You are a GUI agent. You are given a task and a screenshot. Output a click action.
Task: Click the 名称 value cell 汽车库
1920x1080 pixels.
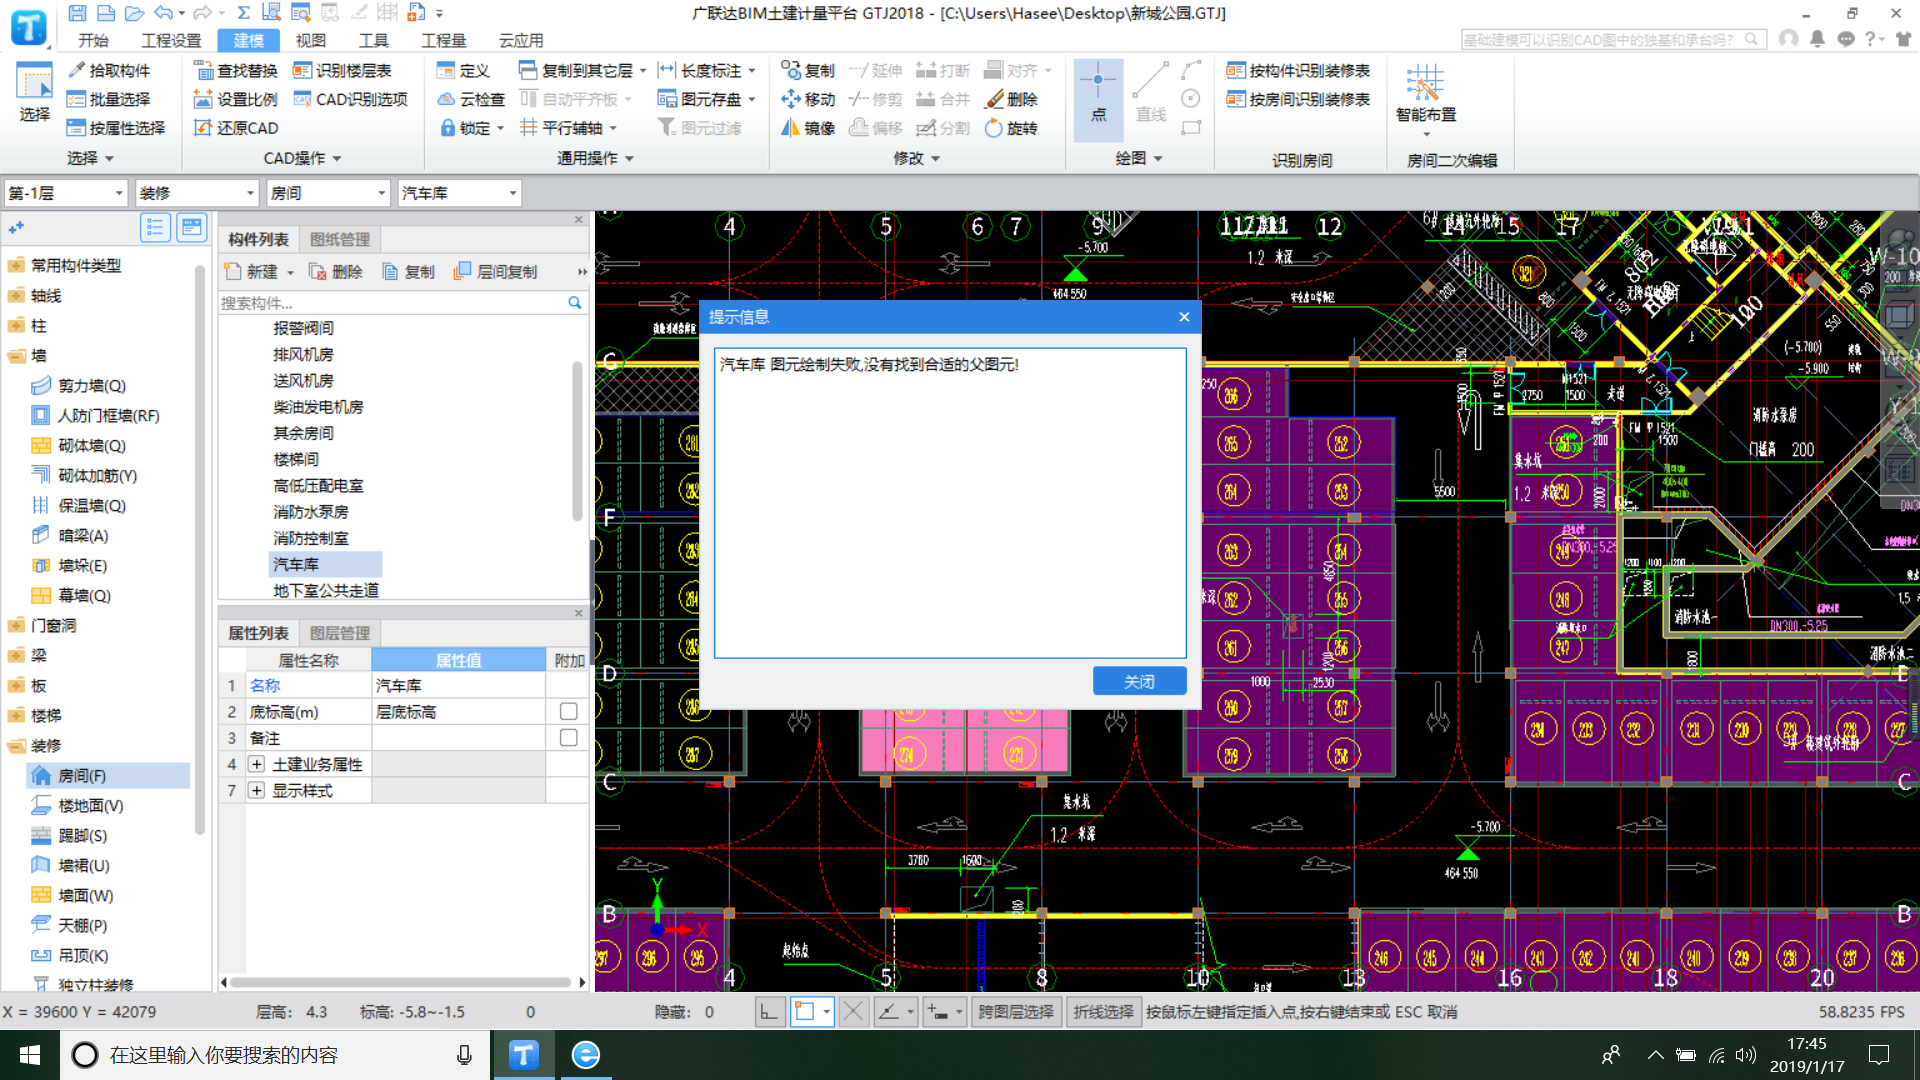(458, 685)
